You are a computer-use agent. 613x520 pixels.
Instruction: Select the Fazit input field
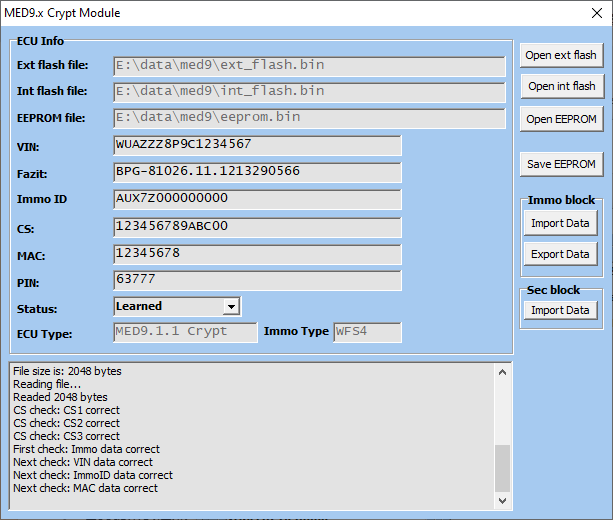click(257, 172)
